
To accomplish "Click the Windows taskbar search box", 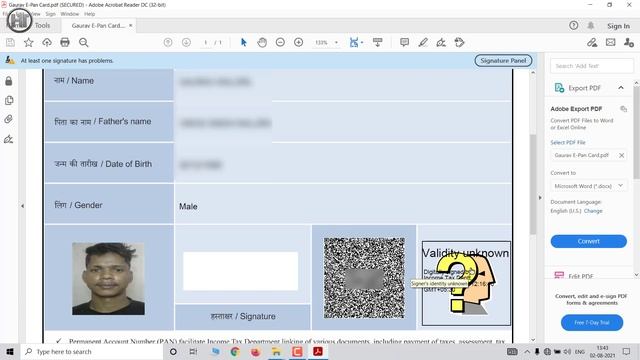I will (x=92, y=351).
